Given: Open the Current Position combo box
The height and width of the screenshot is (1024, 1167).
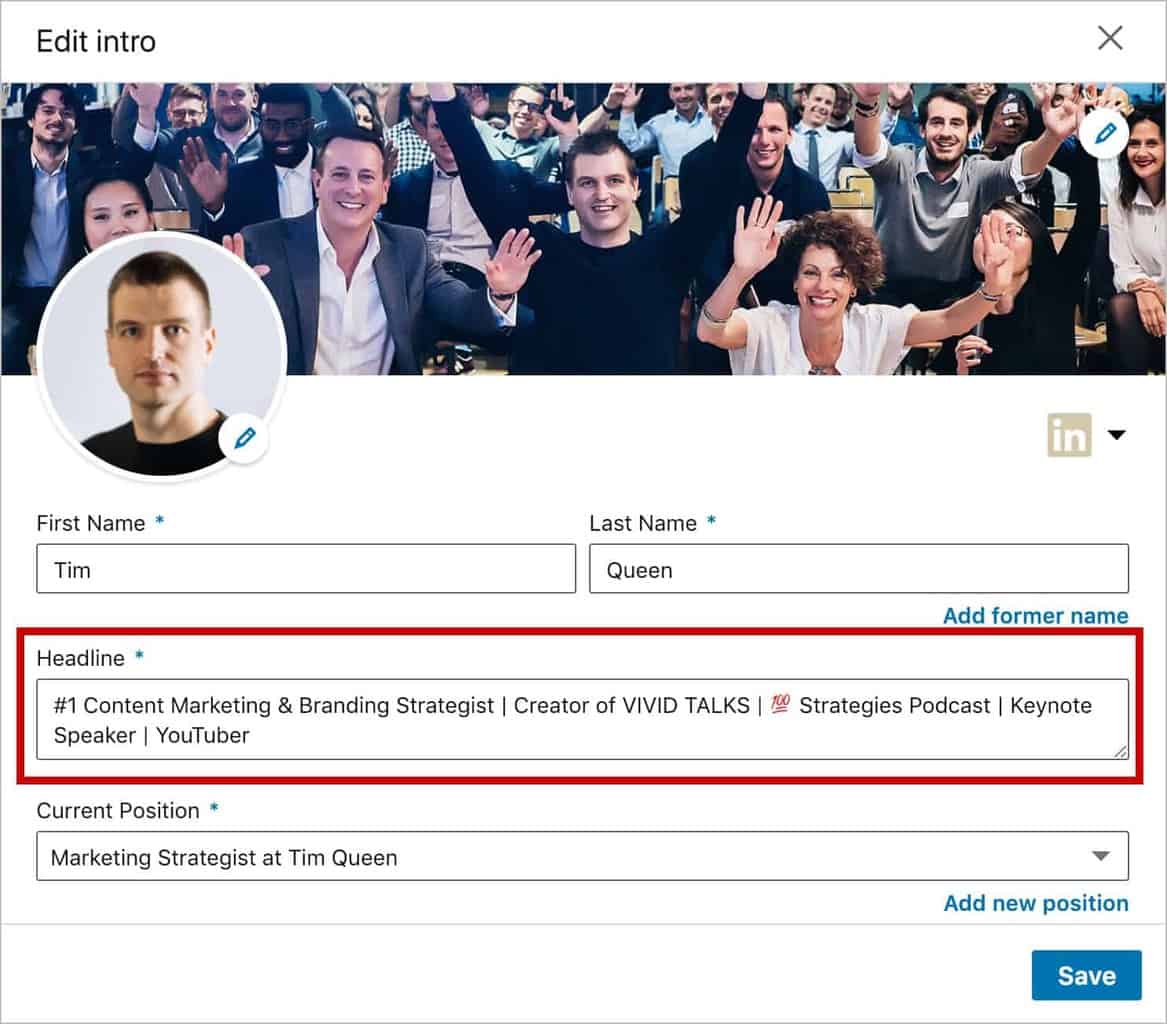Looking at the screenshot, I should (560, 857).
